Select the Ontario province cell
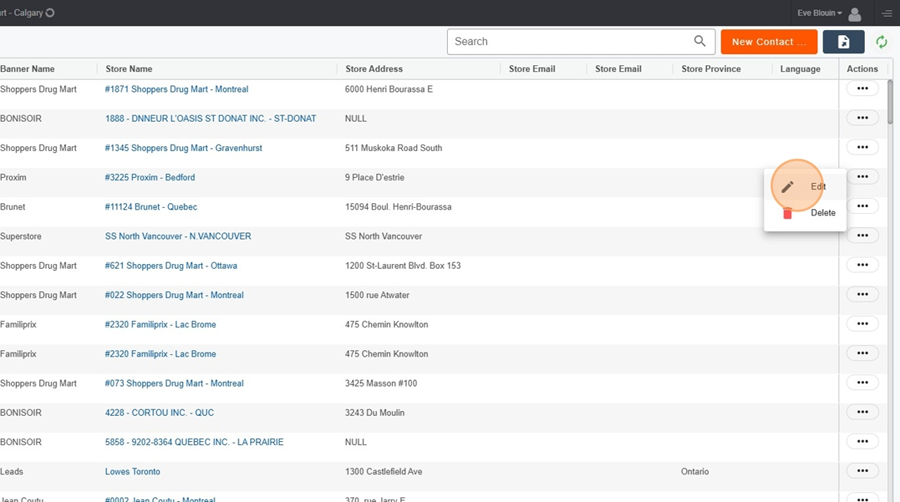Screen dimensions: 900x502 coord(695,472)
